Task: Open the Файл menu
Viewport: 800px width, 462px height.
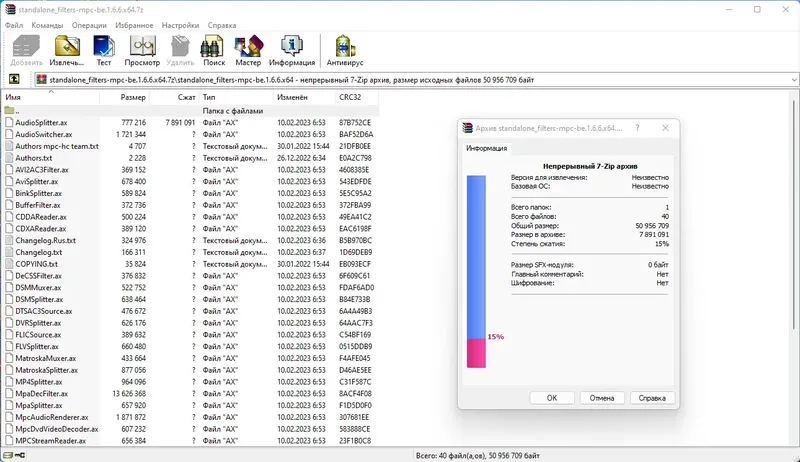Action: click(14, 25)
